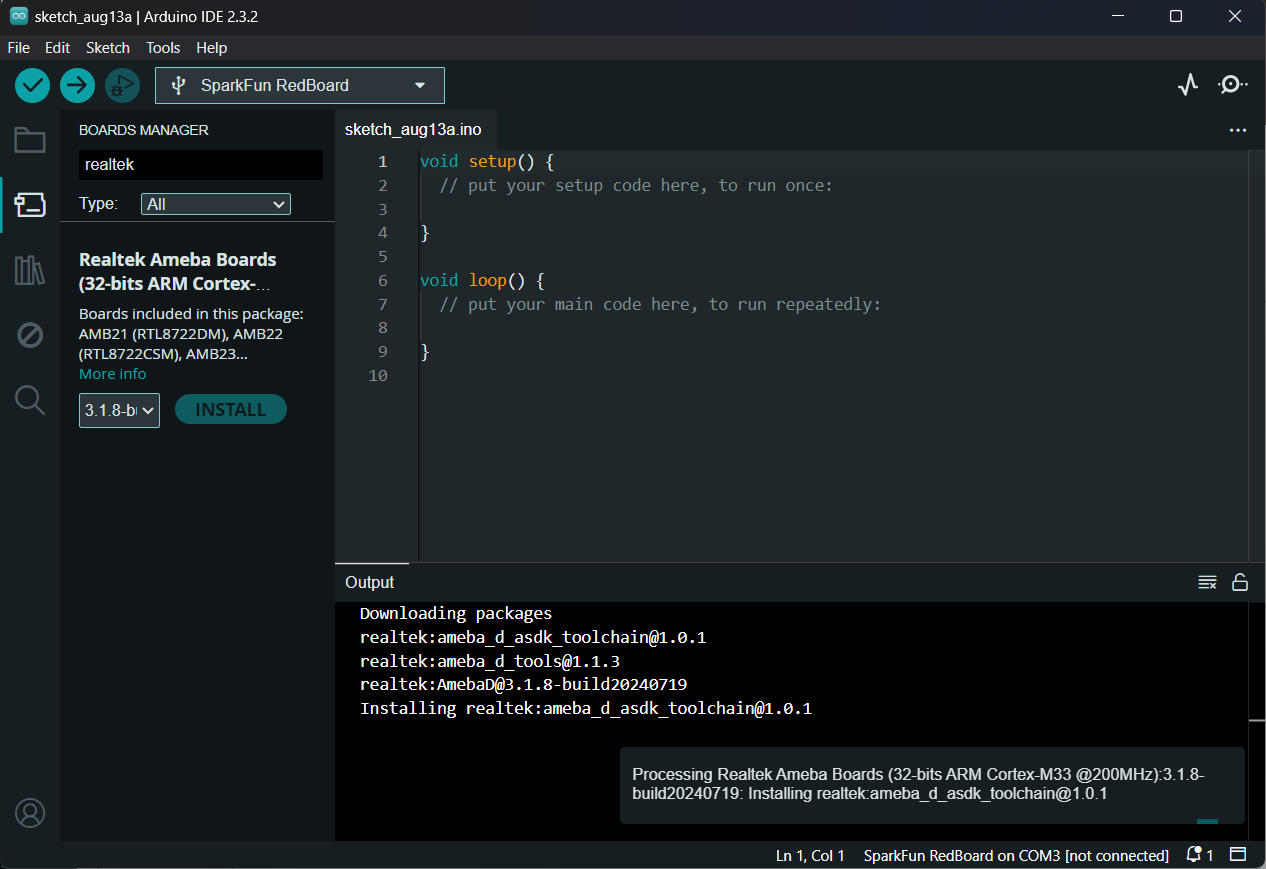The image size is (1266, 869).
Task: Open the Serial Monitor
Action: 1232,85
